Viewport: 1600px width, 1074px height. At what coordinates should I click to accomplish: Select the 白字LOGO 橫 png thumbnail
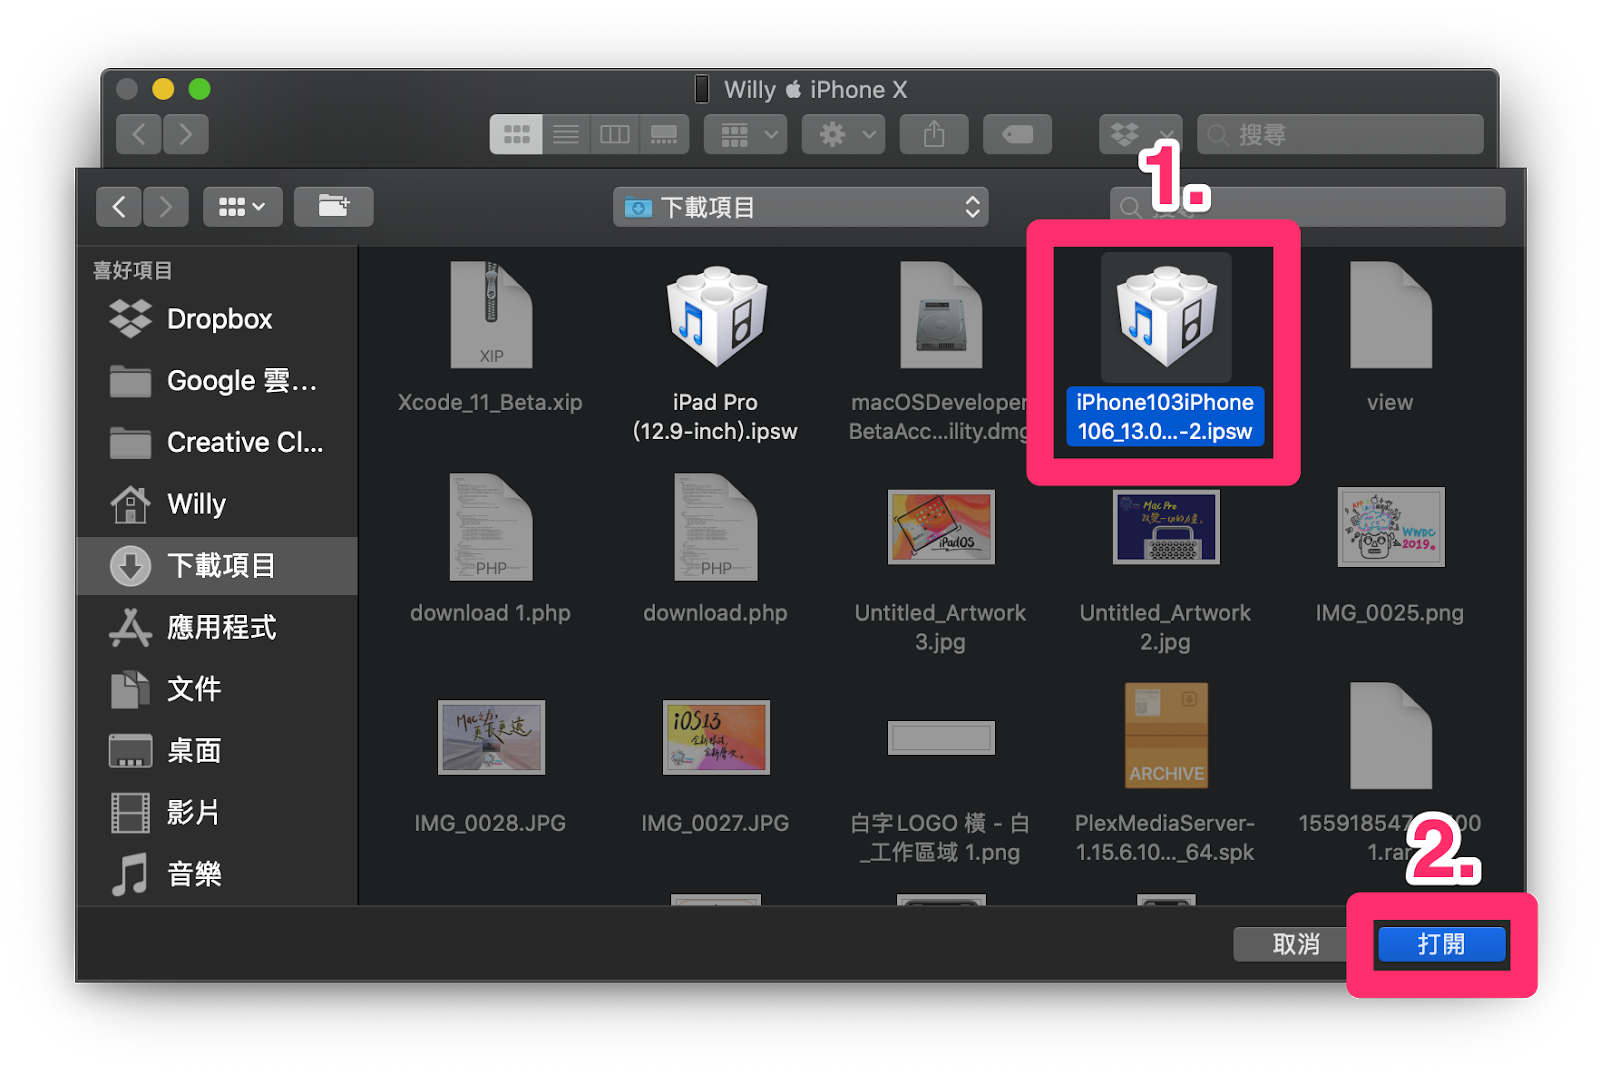(941, 738)
